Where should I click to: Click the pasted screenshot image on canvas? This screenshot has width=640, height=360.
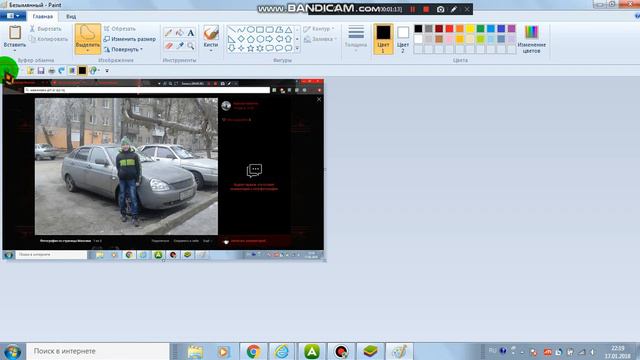tap(163, 169)
